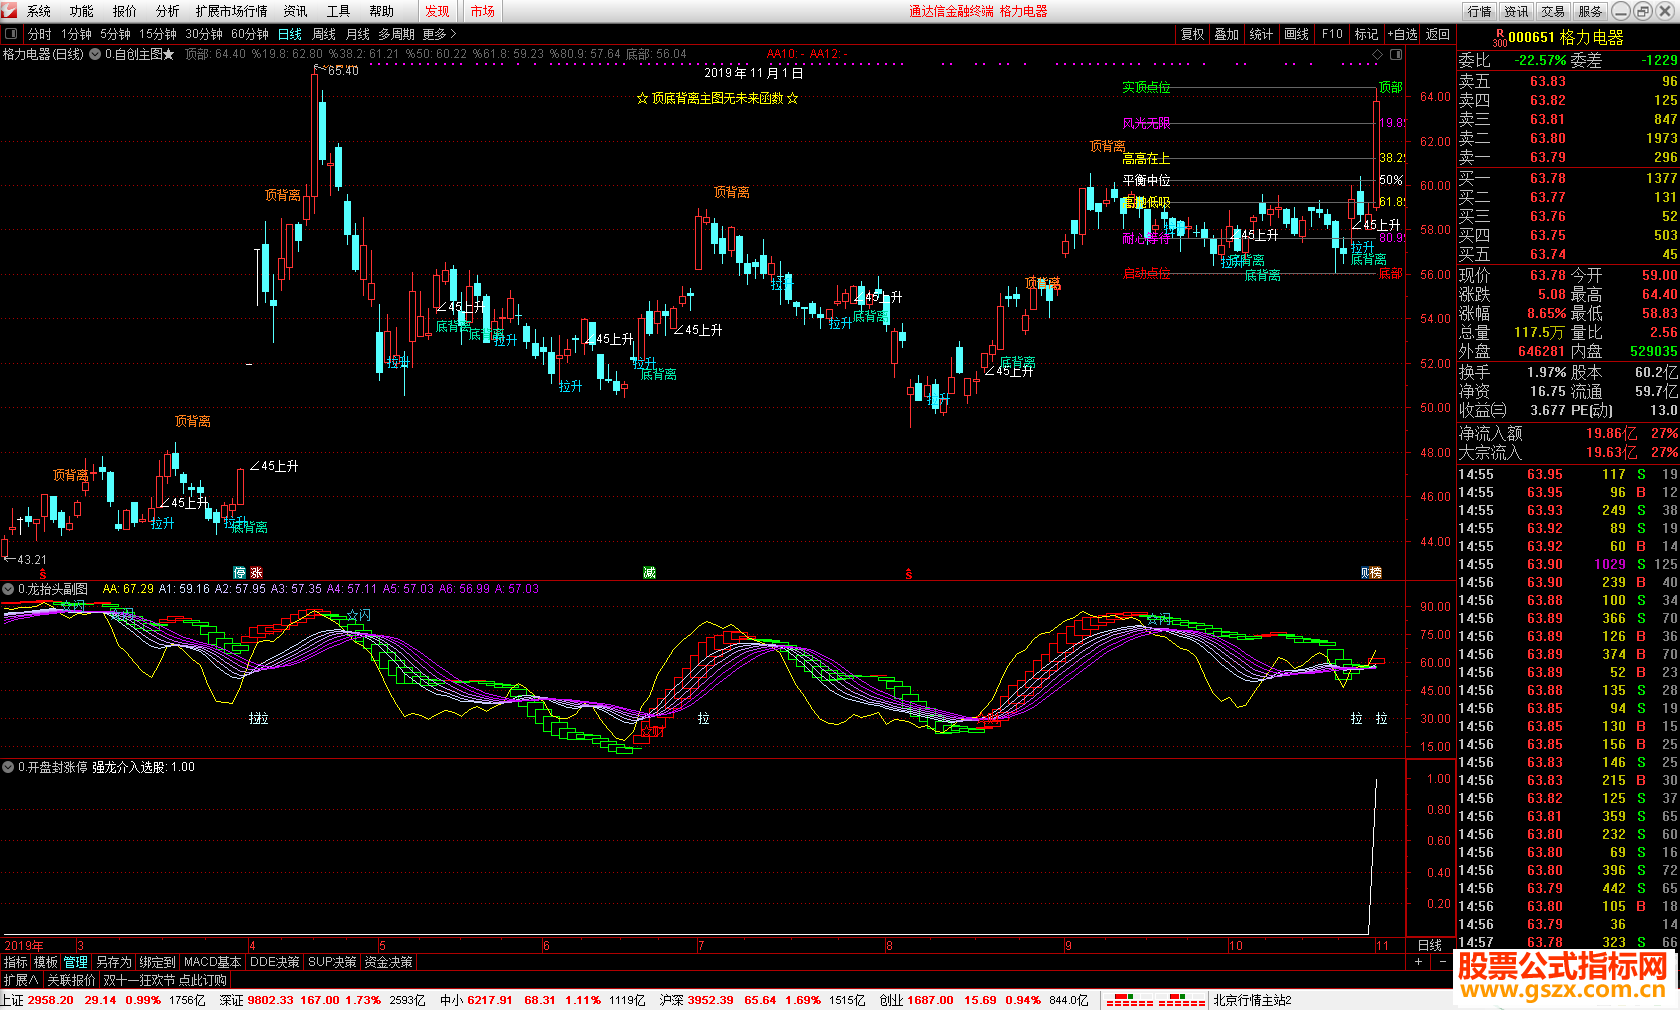
Task: Open the 扩展市场行情 menu
Action: click(x=231, y=11)
